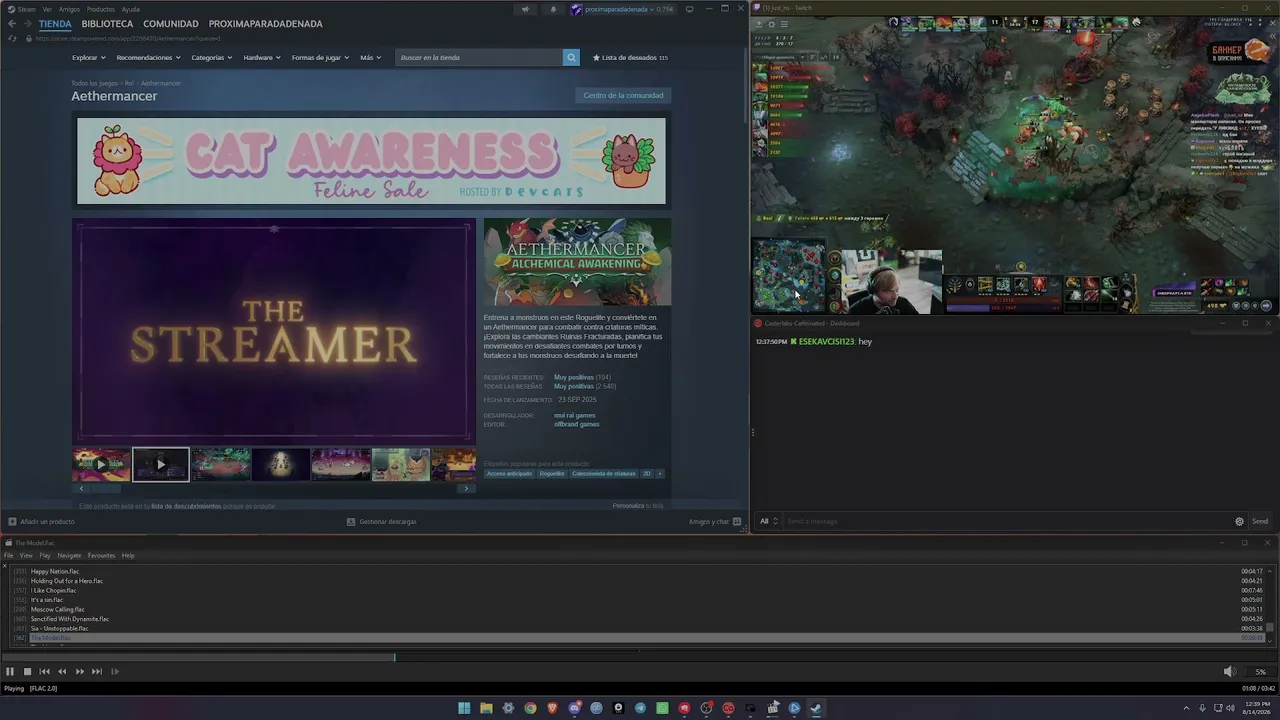Switch to the COMUNIDAD tab
1280x720 pixels.
[x=171, y=24]
